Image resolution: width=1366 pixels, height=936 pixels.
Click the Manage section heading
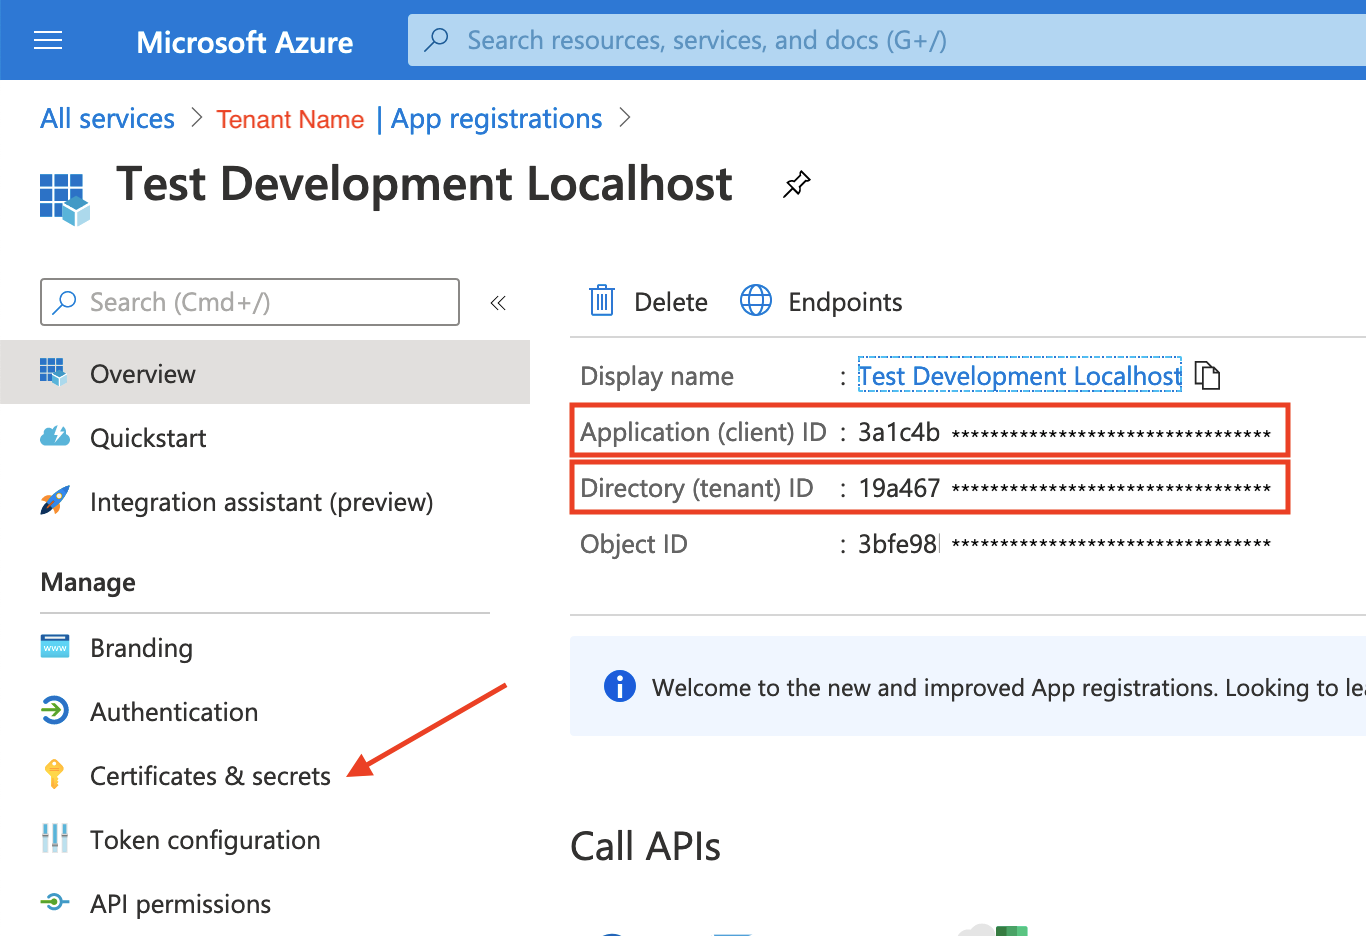88,582
